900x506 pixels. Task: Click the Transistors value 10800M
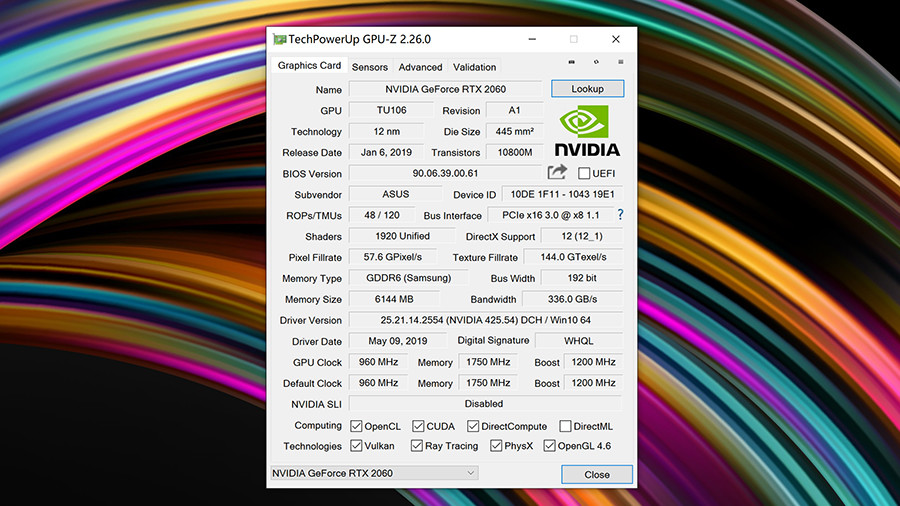(x=514, y=153)
